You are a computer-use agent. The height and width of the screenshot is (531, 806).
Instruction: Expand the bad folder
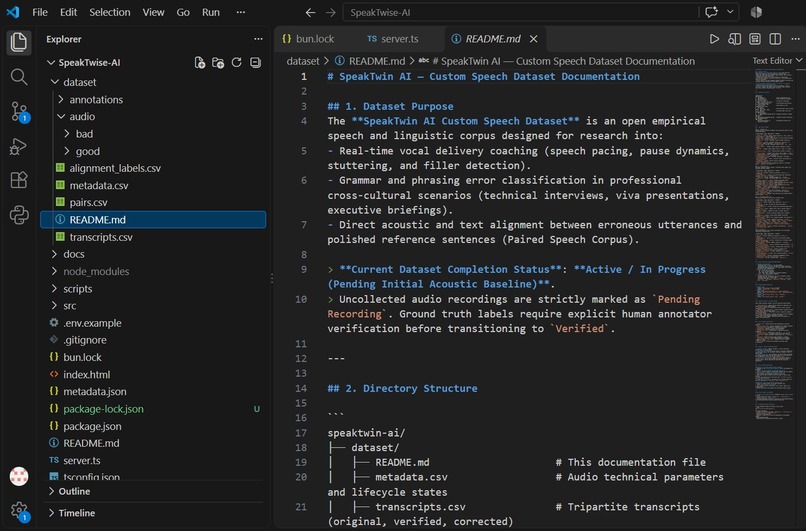tap(67, 134)
